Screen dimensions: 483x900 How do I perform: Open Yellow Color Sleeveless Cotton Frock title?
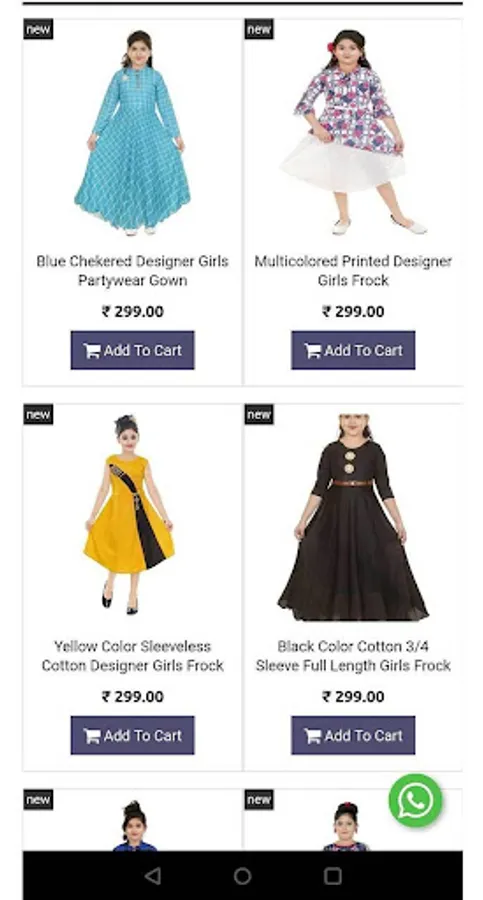click(x=133, y=656)
